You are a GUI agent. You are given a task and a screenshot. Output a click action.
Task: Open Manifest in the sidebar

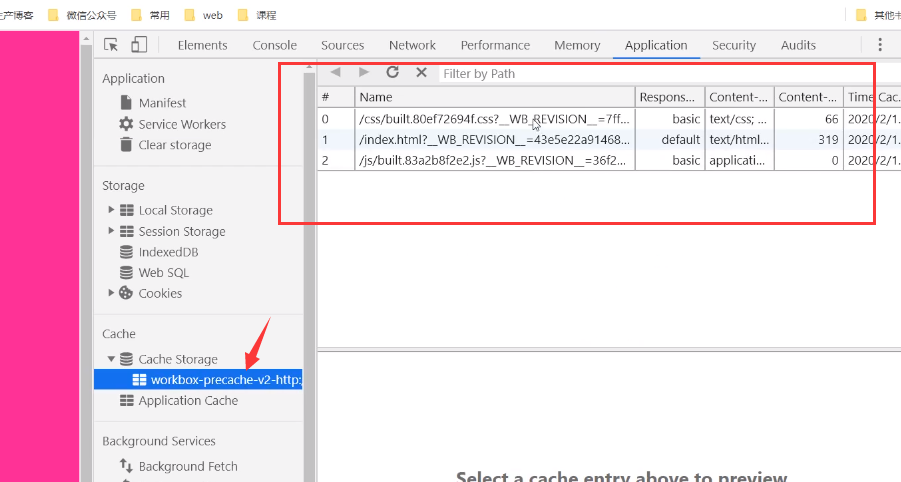[x=162, y=103]
